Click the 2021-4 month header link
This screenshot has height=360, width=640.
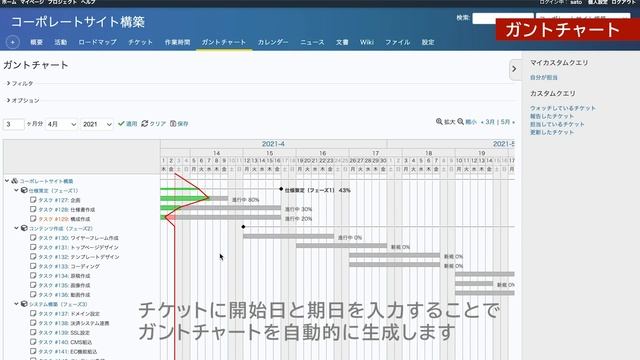click(273, 144)
